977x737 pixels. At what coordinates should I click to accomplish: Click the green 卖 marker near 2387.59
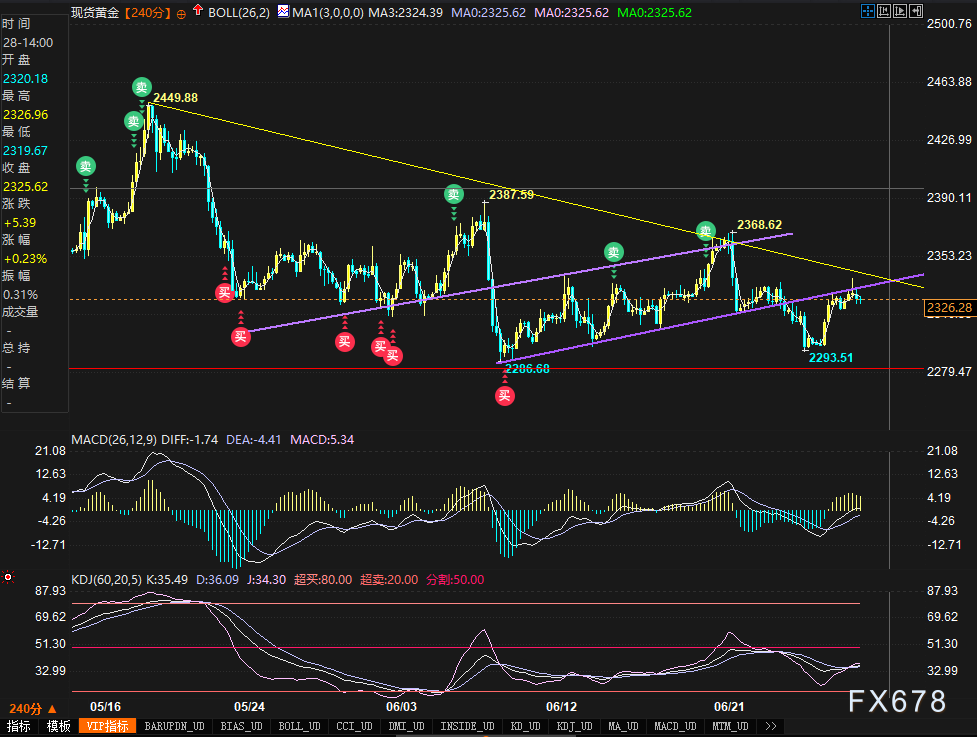(454, 195)
